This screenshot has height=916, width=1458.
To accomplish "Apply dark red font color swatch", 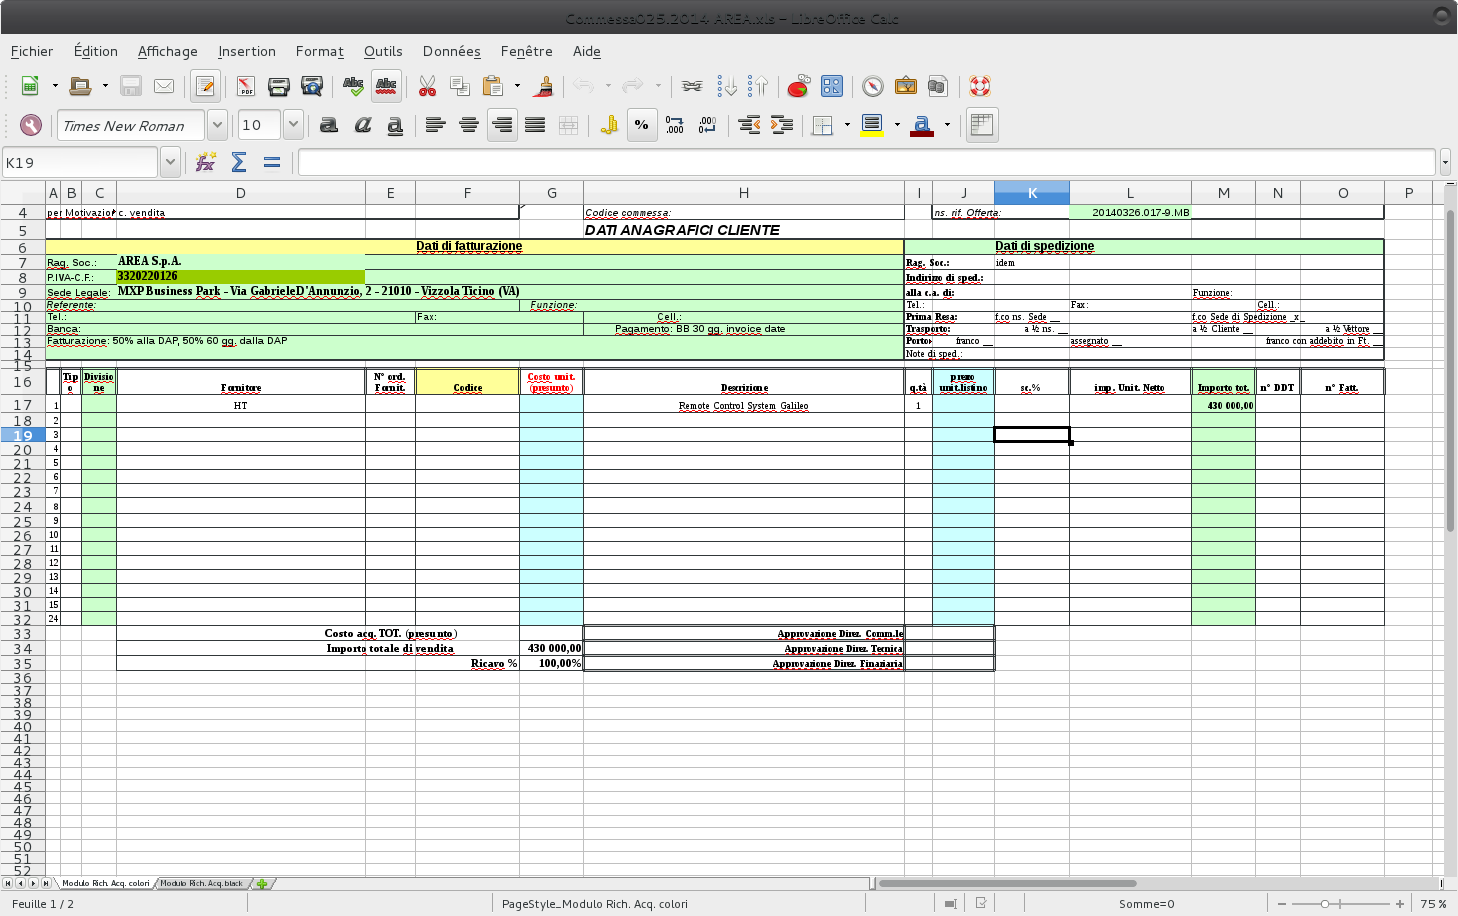I will click(922, 125).
